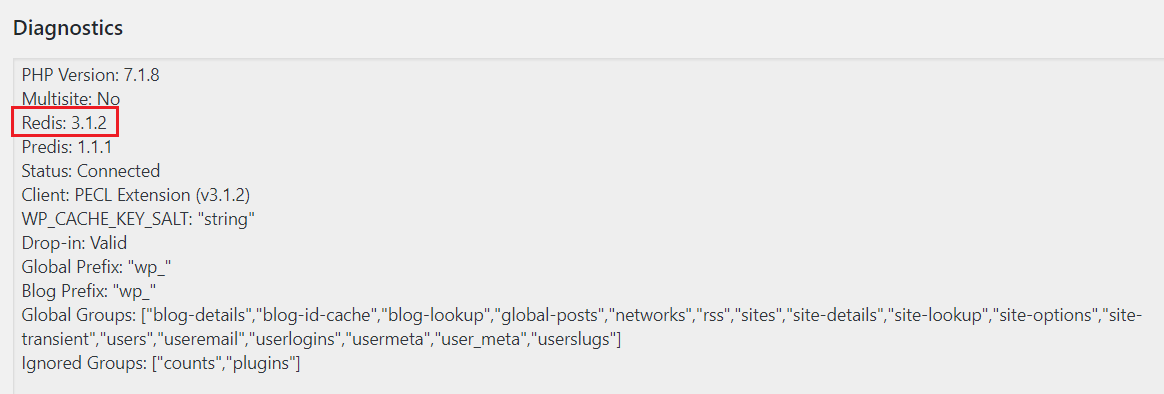Click the "usermeta" group entry
Viewport: 1164px width, 394px height.
click(x=389, y=339)
